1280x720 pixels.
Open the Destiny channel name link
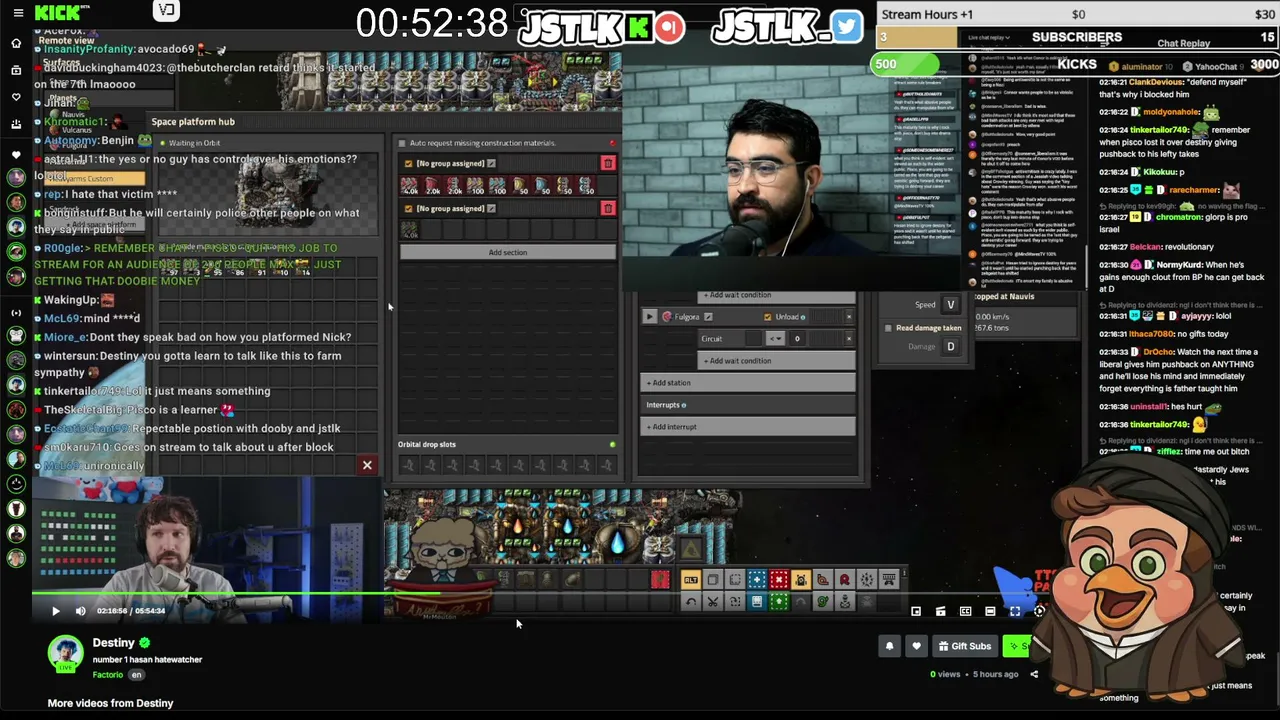(114, 643)
